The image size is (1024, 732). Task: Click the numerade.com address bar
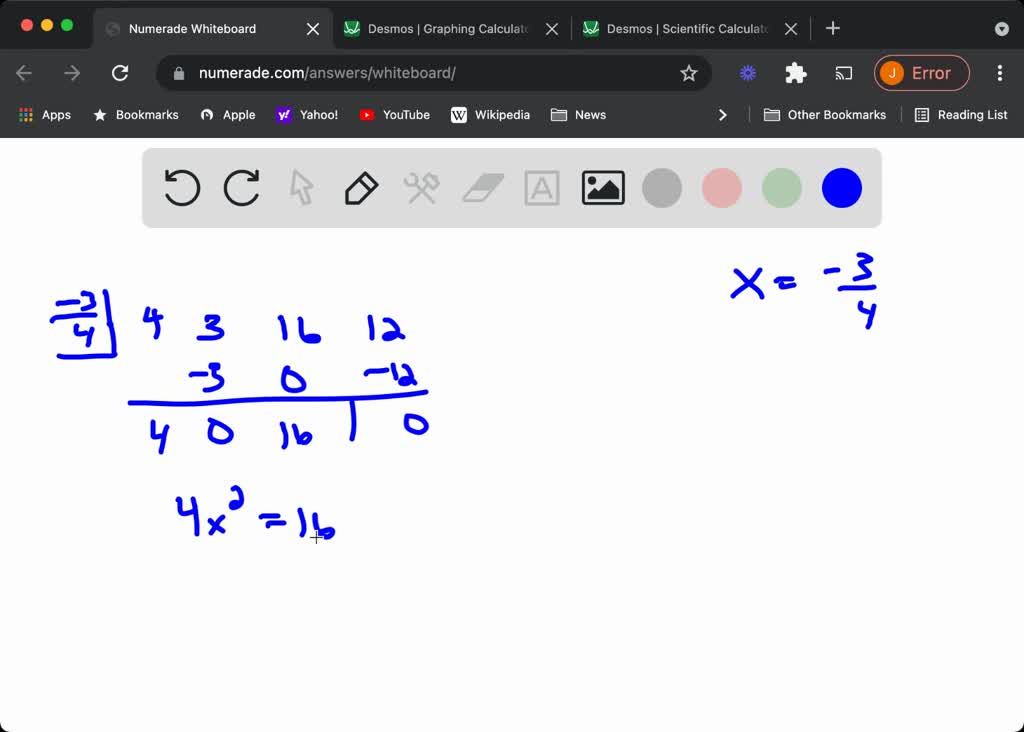click(330, 73)
